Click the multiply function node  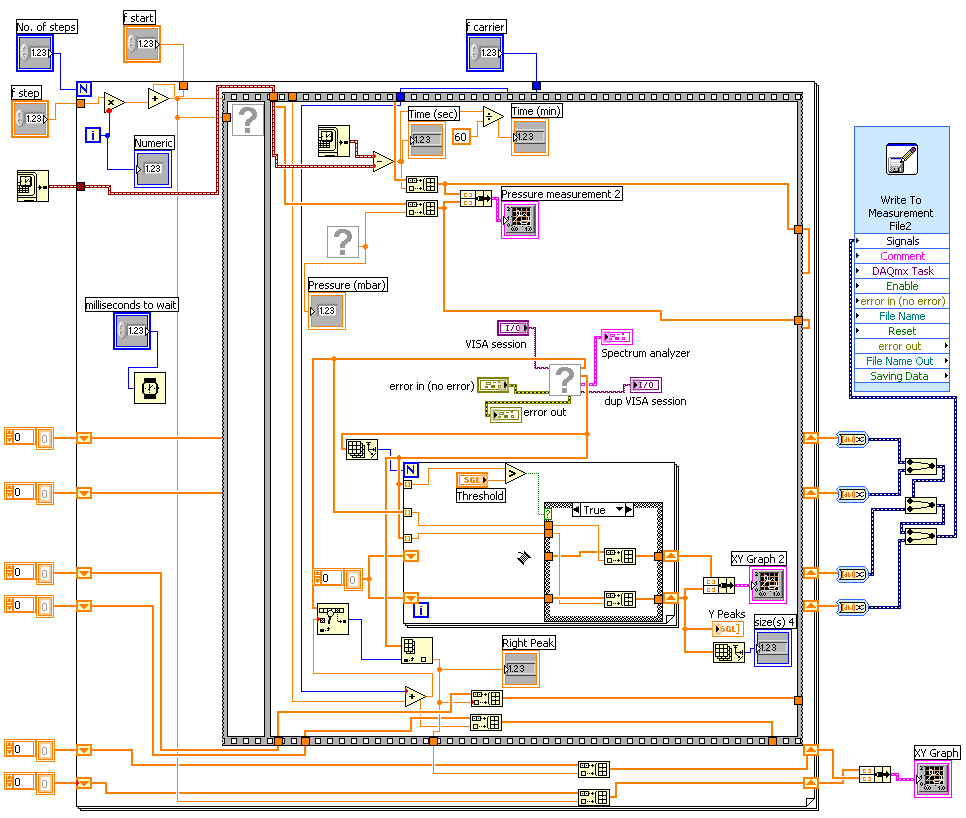[x=114, y=103]
